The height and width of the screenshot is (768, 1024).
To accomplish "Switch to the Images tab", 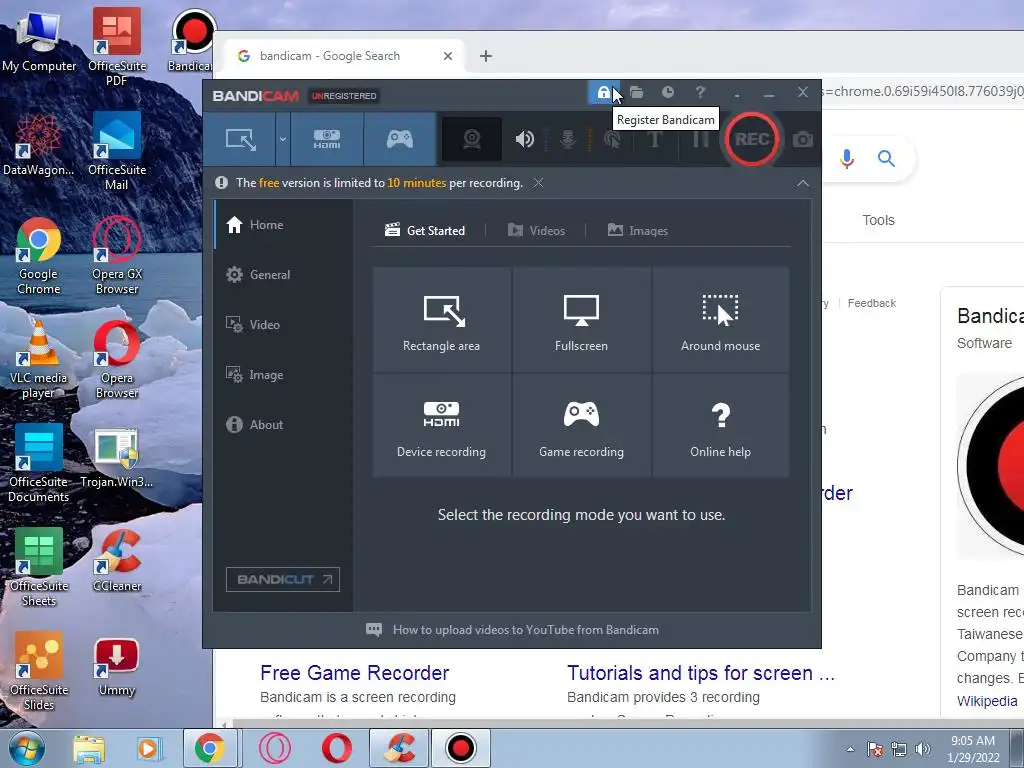I will (x=637, y=231).
